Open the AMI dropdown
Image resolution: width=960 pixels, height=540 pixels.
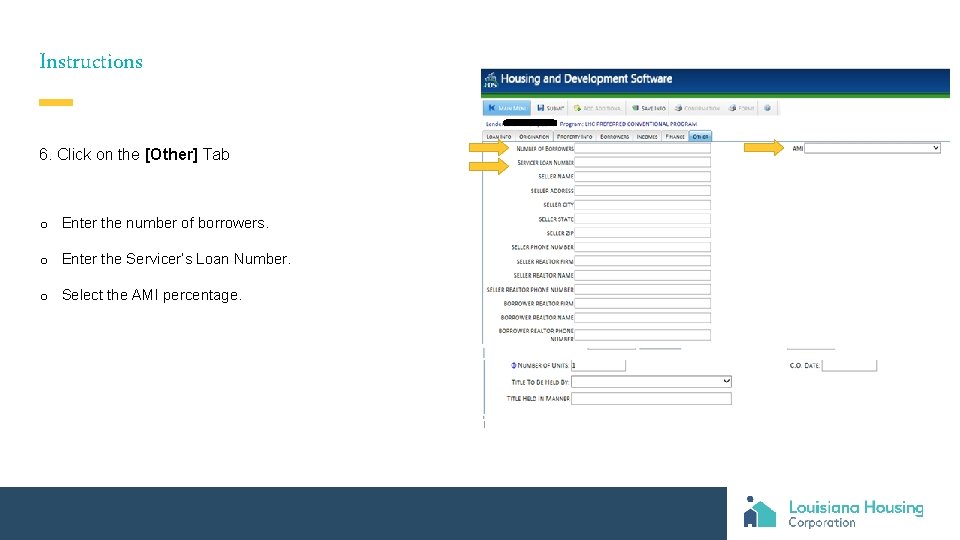pos(872,148)
